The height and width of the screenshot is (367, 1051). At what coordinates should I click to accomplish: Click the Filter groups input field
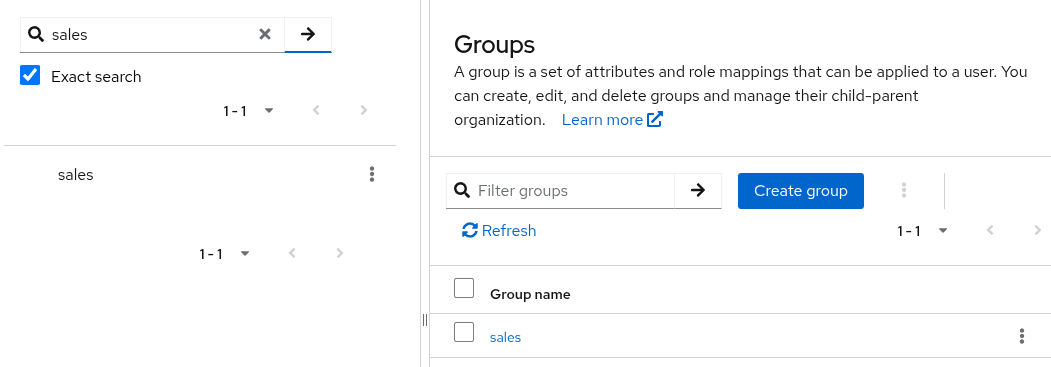tap(560, 191)
